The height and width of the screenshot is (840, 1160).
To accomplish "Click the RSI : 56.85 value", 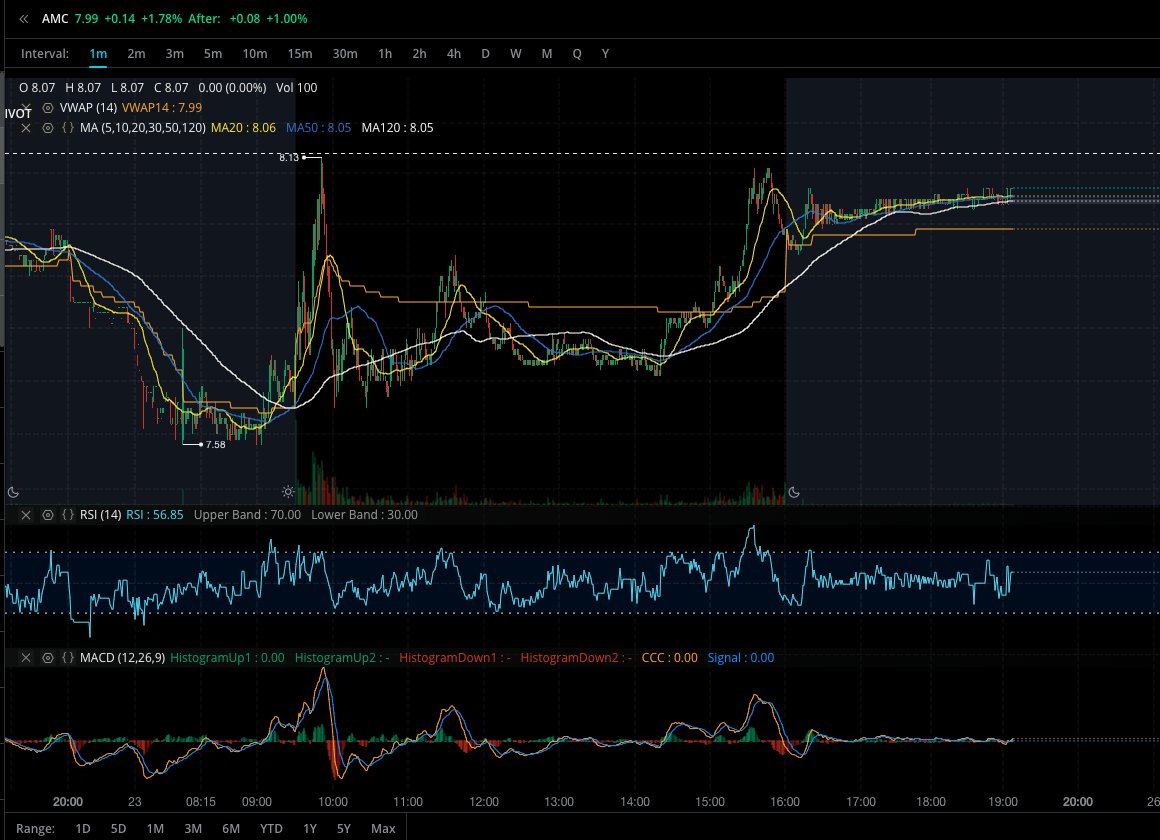I will (155, 515).
